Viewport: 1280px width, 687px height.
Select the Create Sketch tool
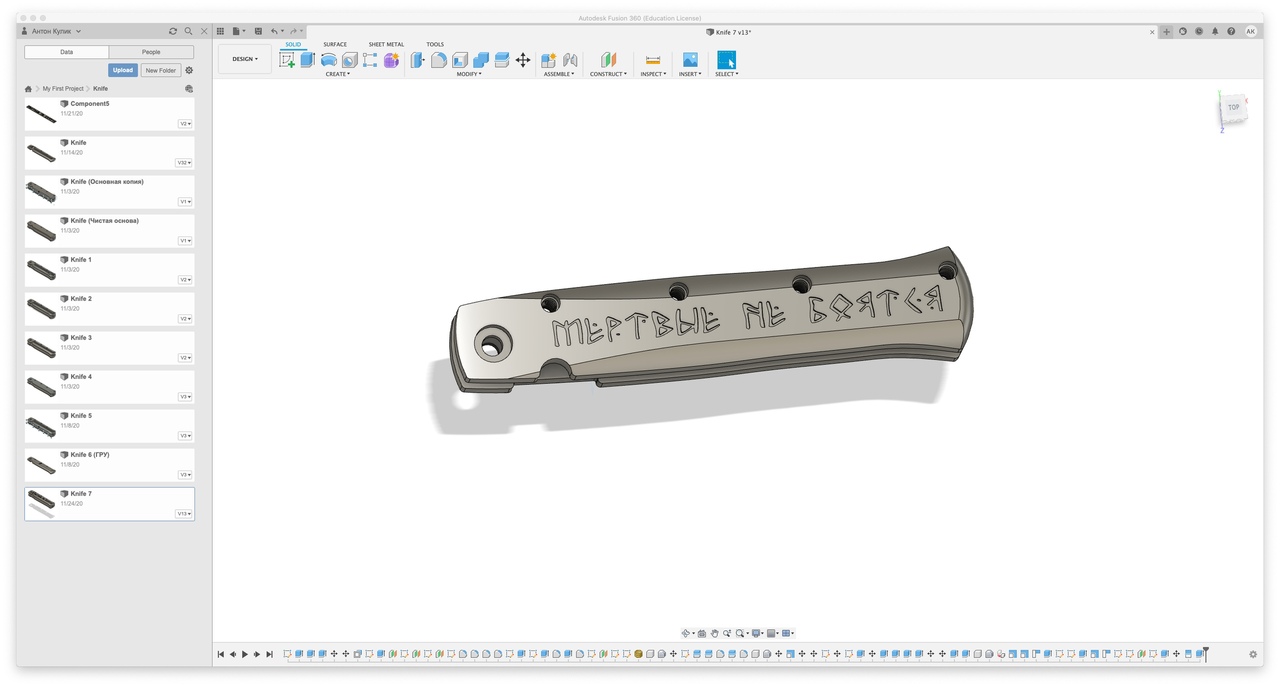point(287,60)
